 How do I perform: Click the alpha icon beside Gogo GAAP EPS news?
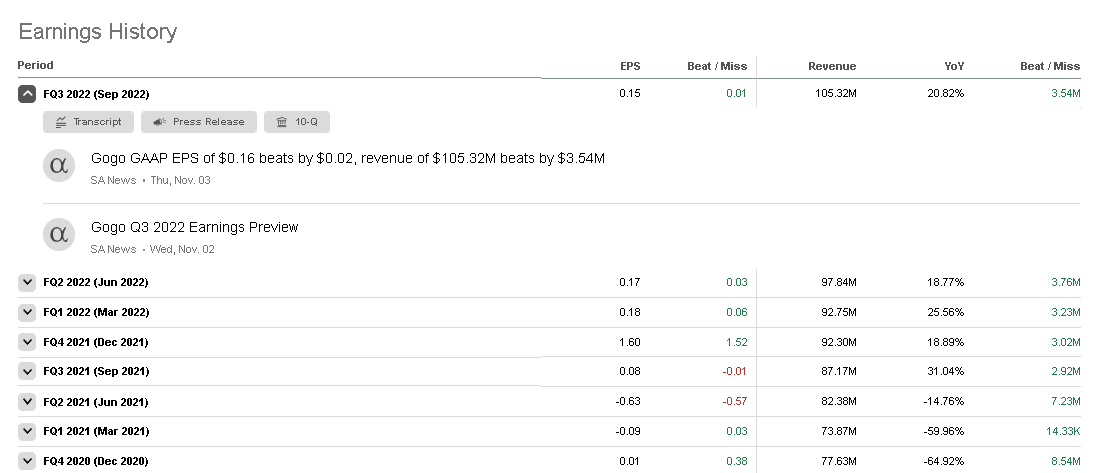point(59,165)
